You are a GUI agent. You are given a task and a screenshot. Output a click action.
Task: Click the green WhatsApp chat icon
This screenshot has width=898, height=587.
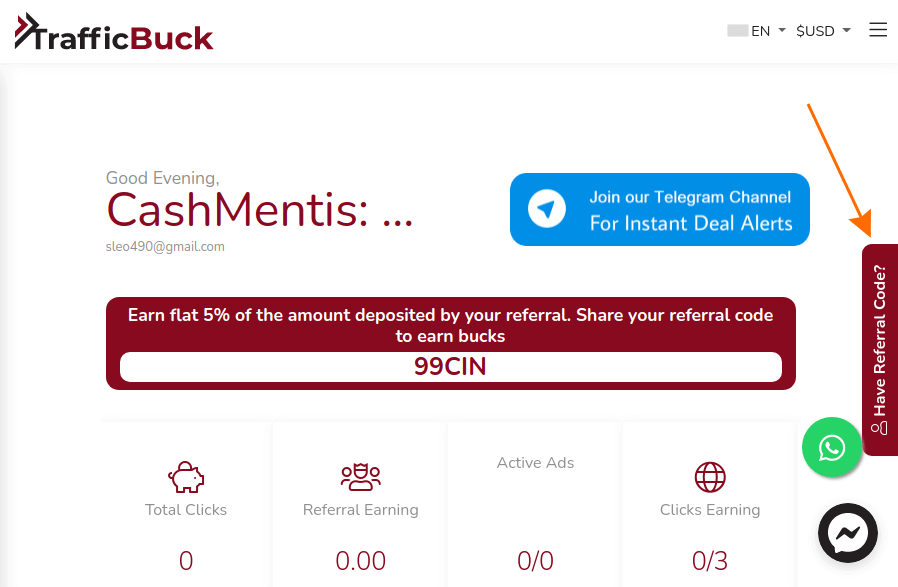click(832, 447)
